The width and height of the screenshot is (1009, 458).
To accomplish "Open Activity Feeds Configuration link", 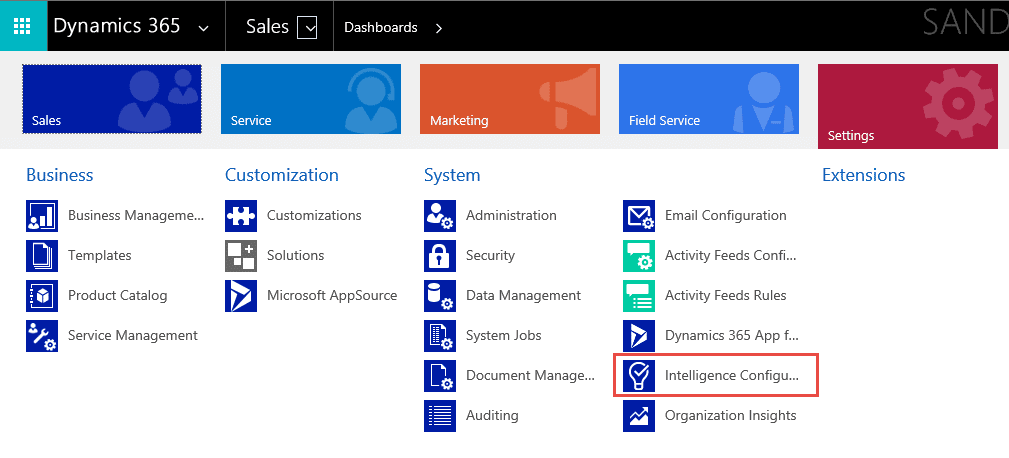I will click(x=731, y=255).
